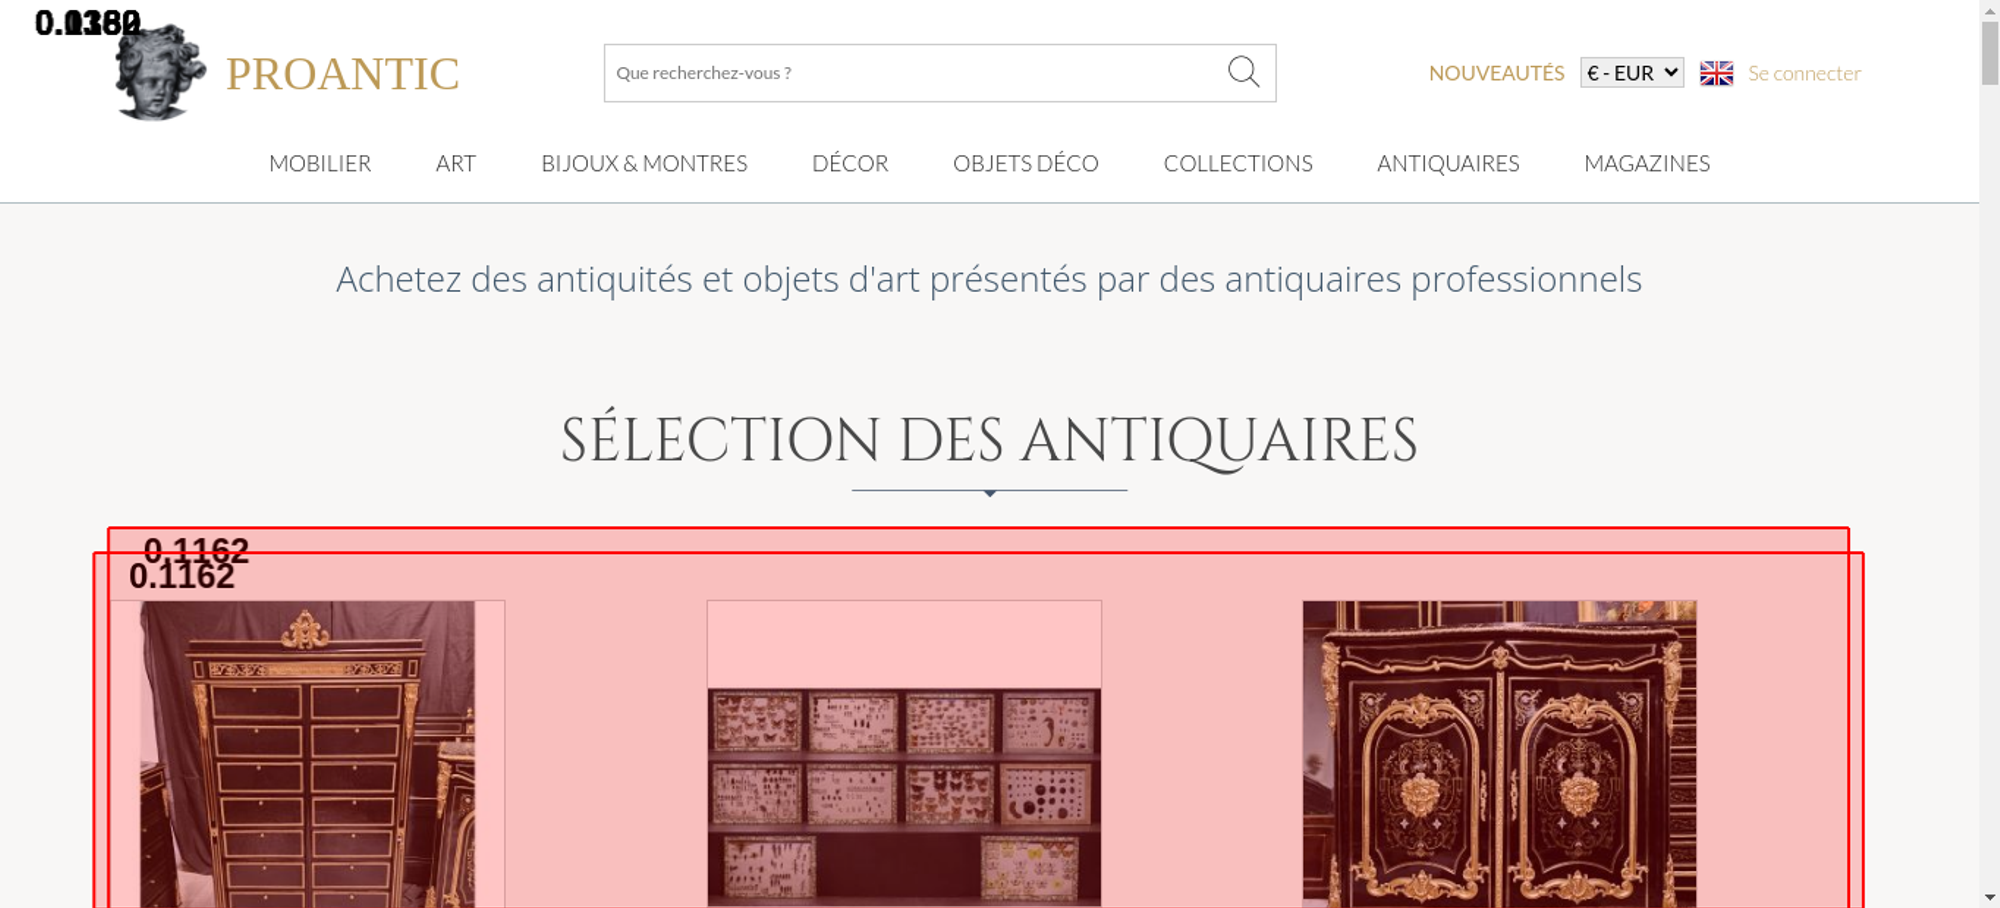Click the Proantic cherub head logo
Screen dimensions: 2000x908
point(160,72)
